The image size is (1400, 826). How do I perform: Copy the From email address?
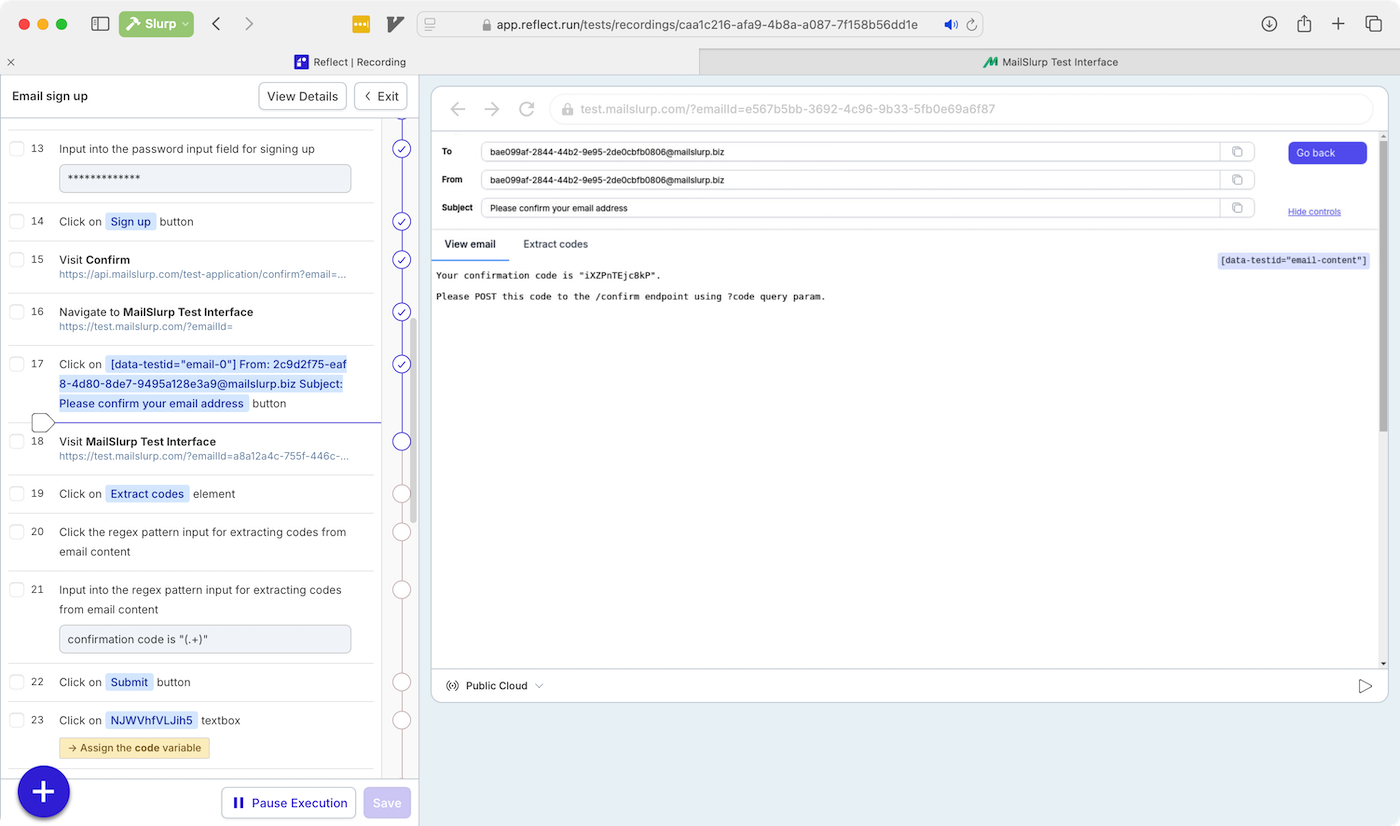(x=1237, y=180)
